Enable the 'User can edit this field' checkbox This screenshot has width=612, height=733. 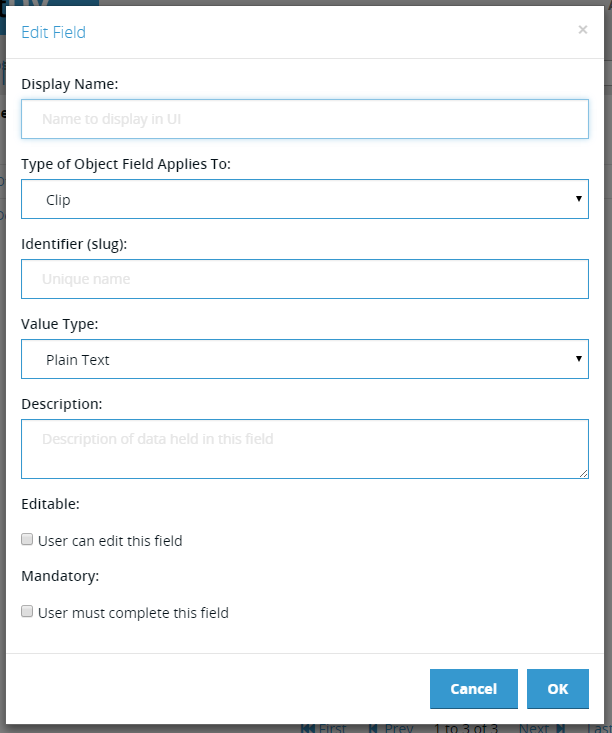click(x=27, y=539)
